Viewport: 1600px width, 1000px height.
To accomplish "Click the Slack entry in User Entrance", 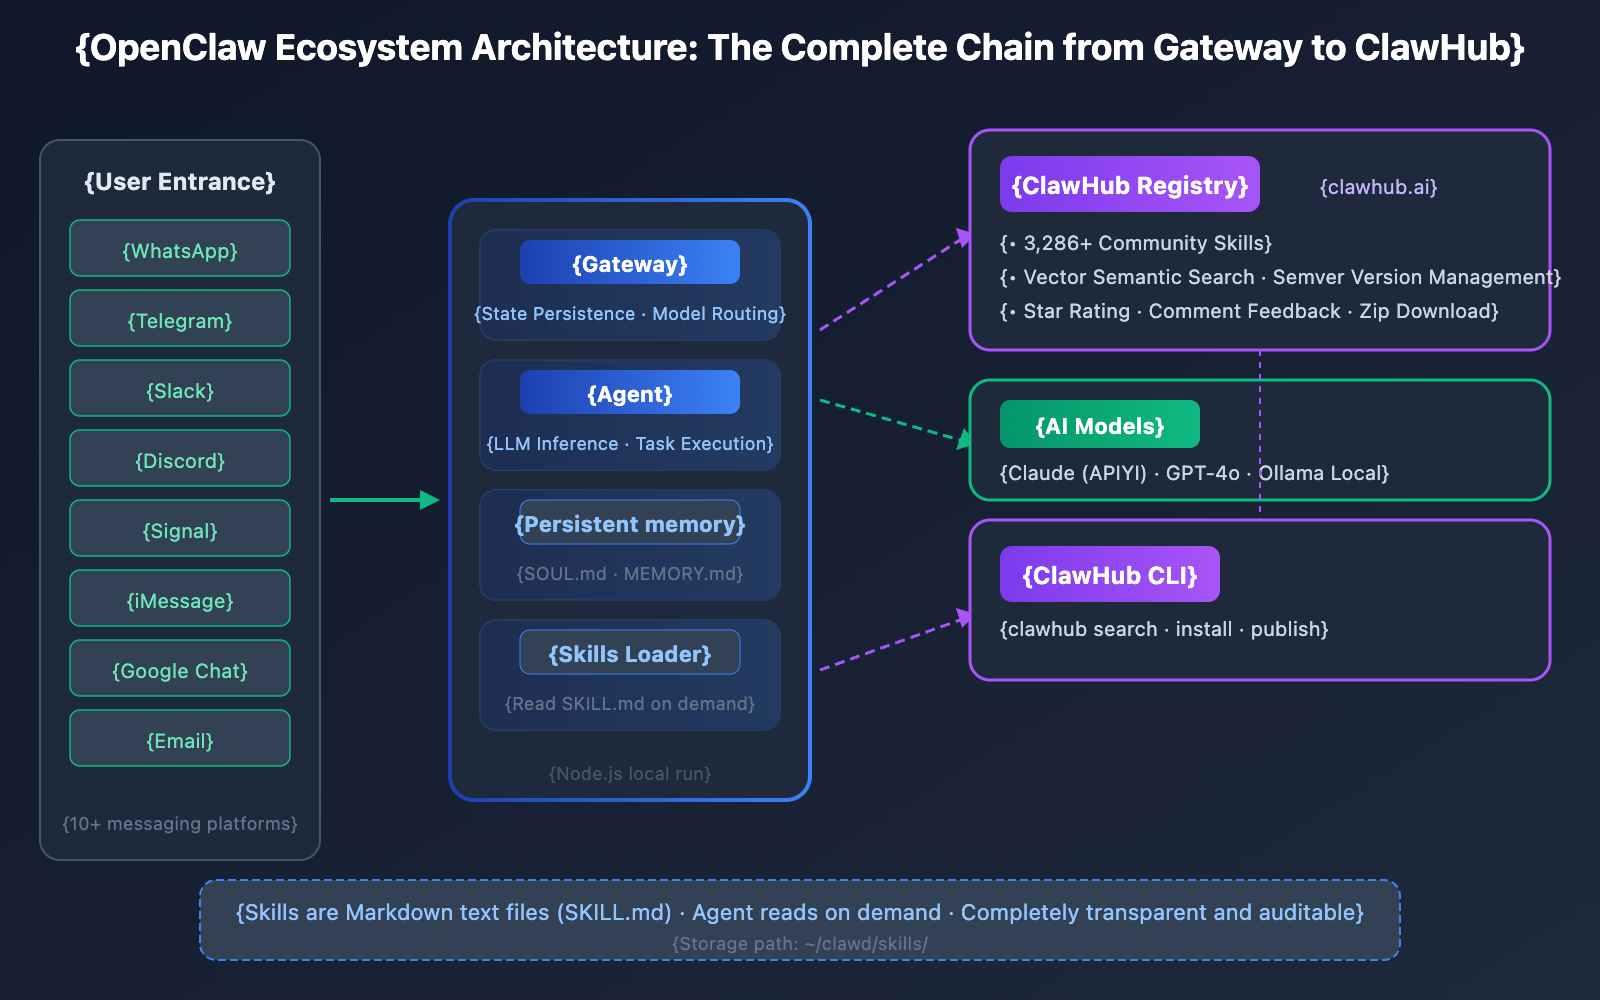I will 179,389.
